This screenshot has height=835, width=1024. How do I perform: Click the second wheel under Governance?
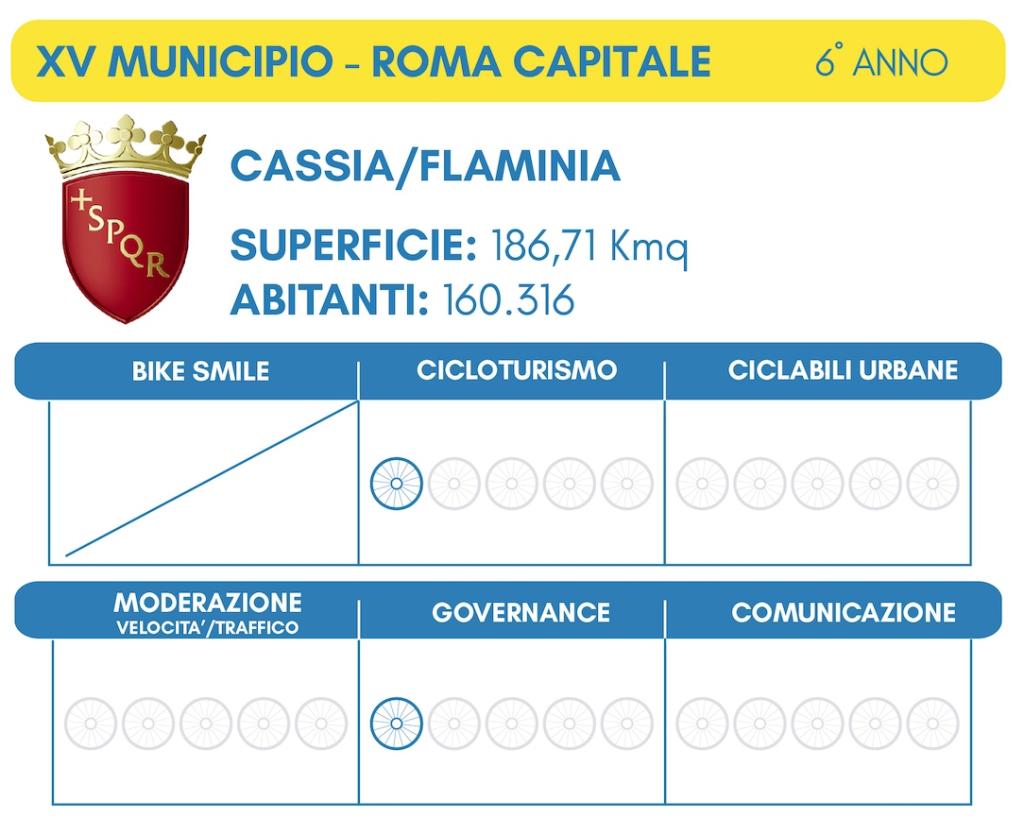click(x=454, y=723)
